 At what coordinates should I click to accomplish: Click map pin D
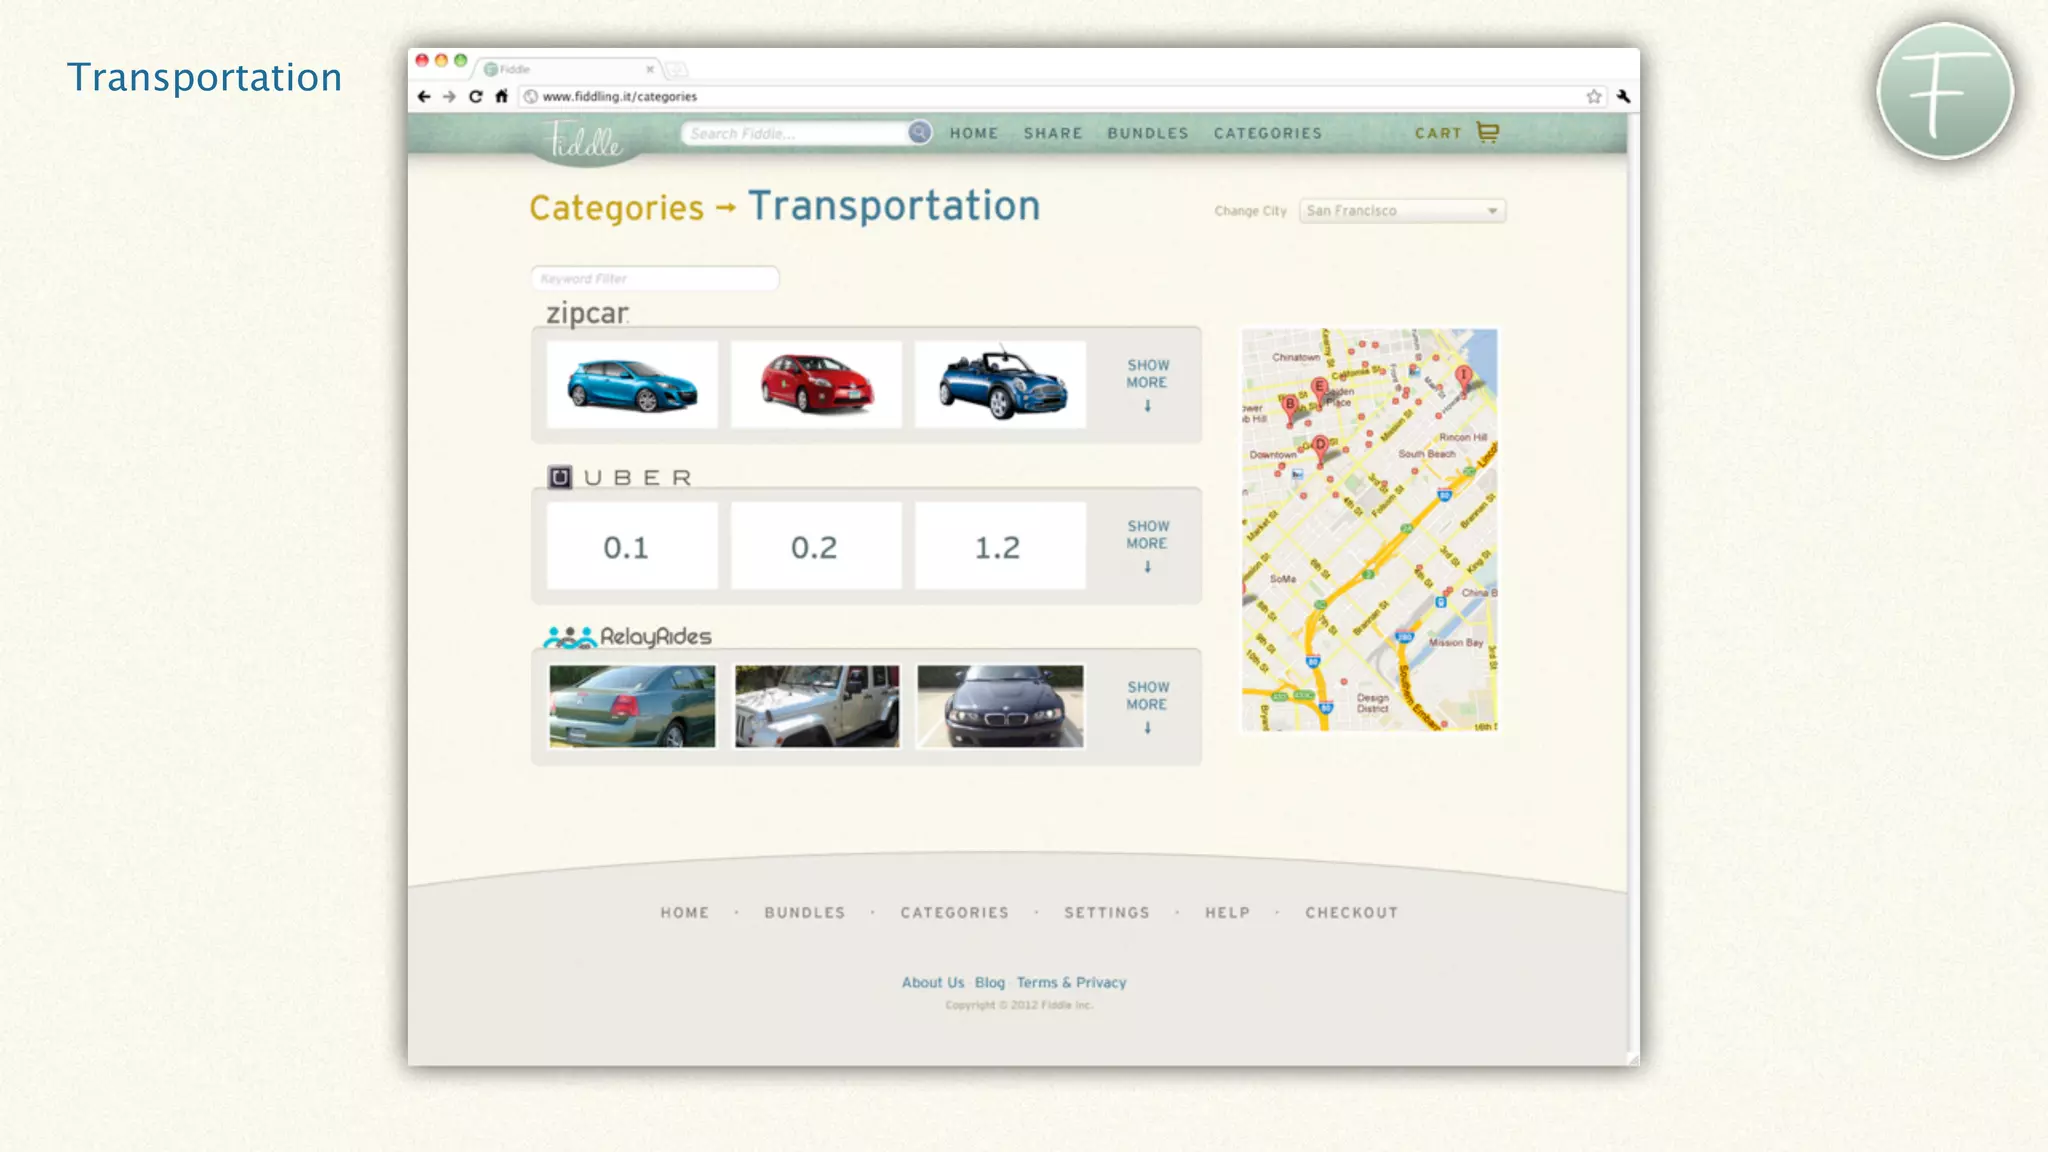click(1320, 447)
